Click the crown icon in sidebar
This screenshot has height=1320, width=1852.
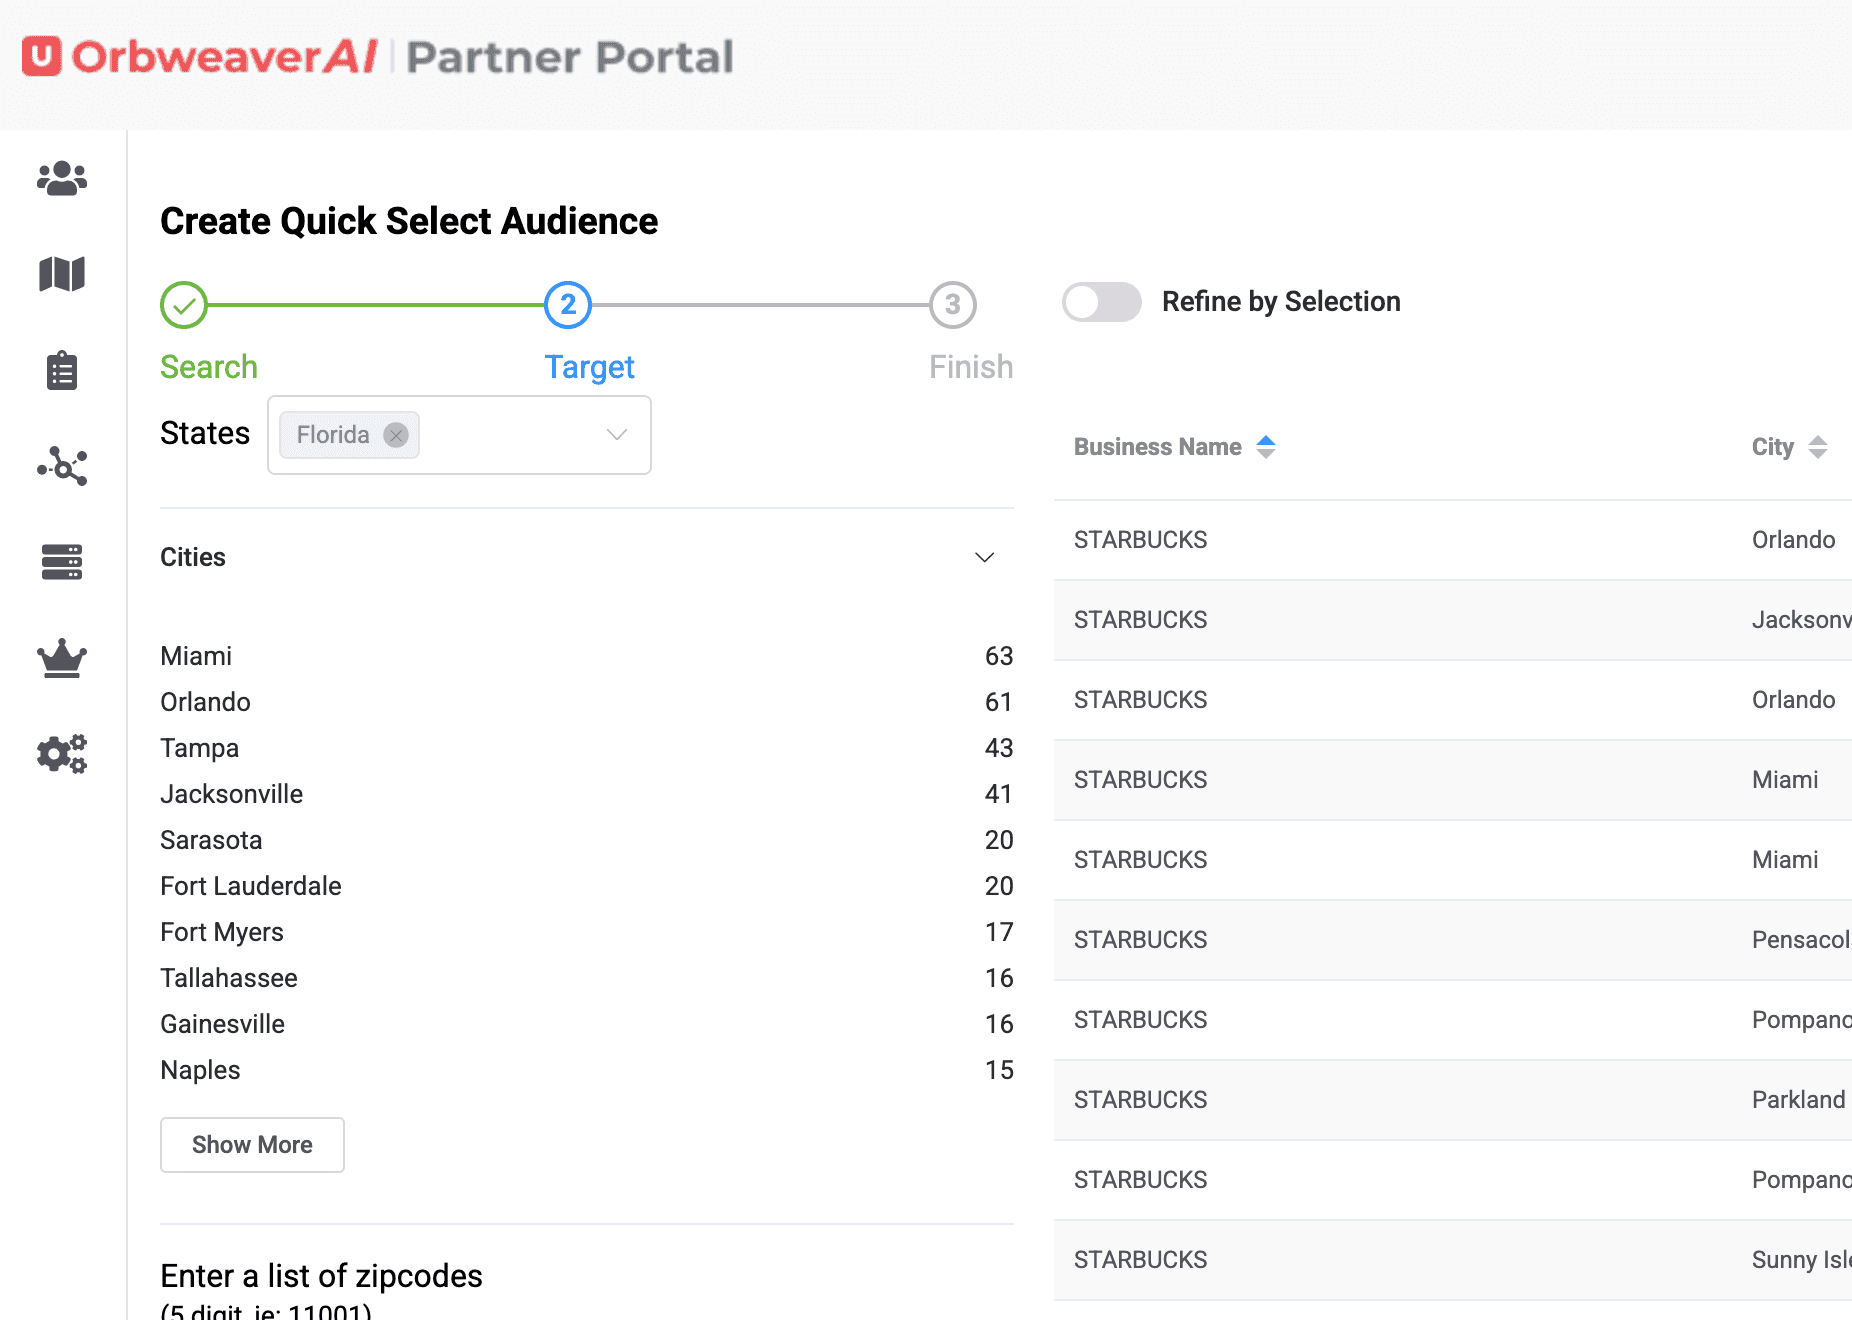[62, 658]
